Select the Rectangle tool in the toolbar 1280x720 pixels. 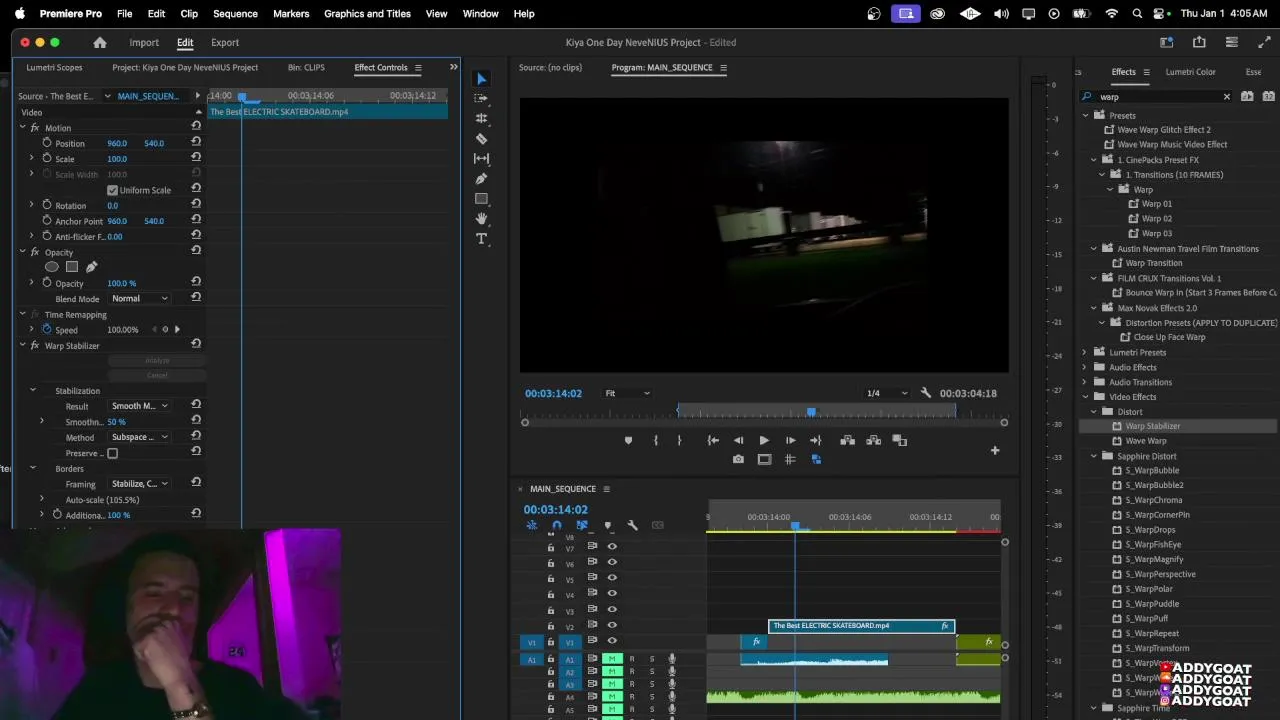pos(481,199)
